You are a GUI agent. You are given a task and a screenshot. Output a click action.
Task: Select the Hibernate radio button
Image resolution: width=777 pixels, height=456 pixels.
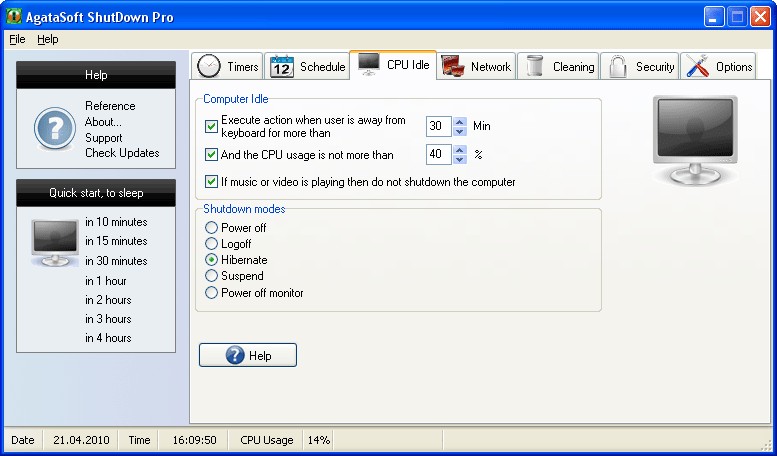(x=212, y=260)
